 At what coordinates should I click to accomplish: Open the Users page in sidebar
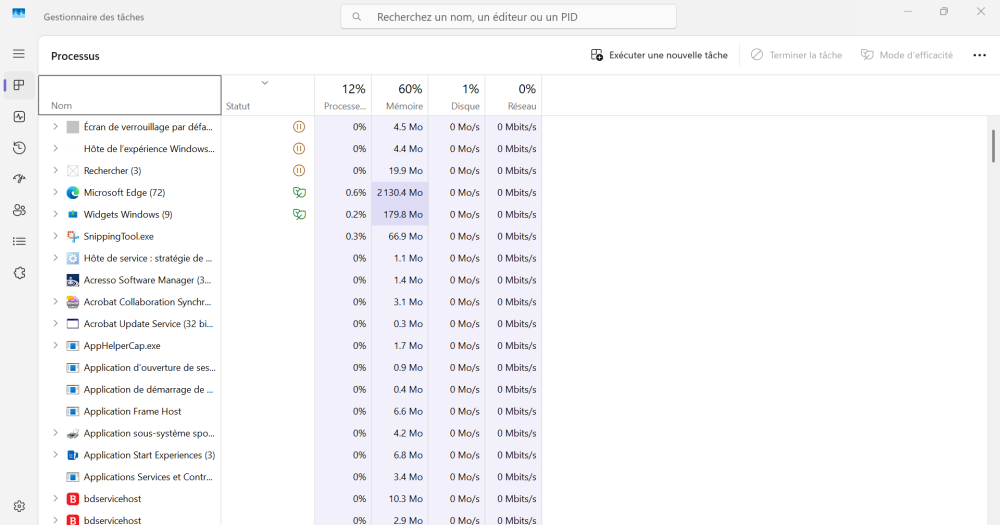click(19, 210)
